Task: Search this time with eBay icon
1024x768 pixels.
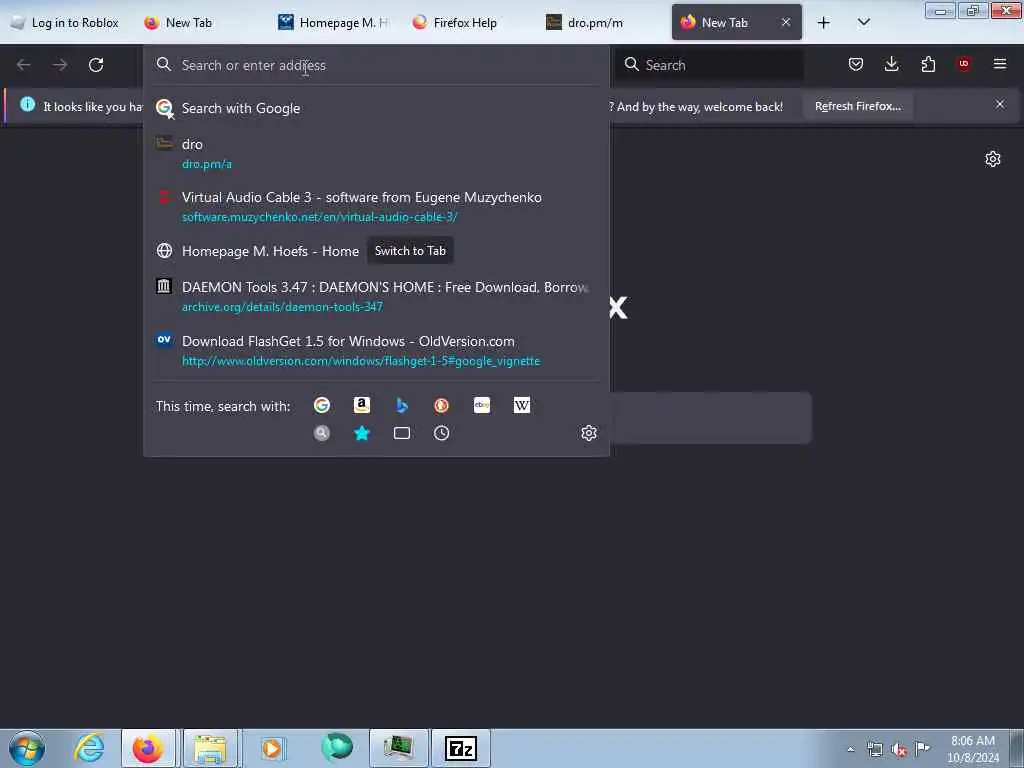Action: tap(482, 406)
